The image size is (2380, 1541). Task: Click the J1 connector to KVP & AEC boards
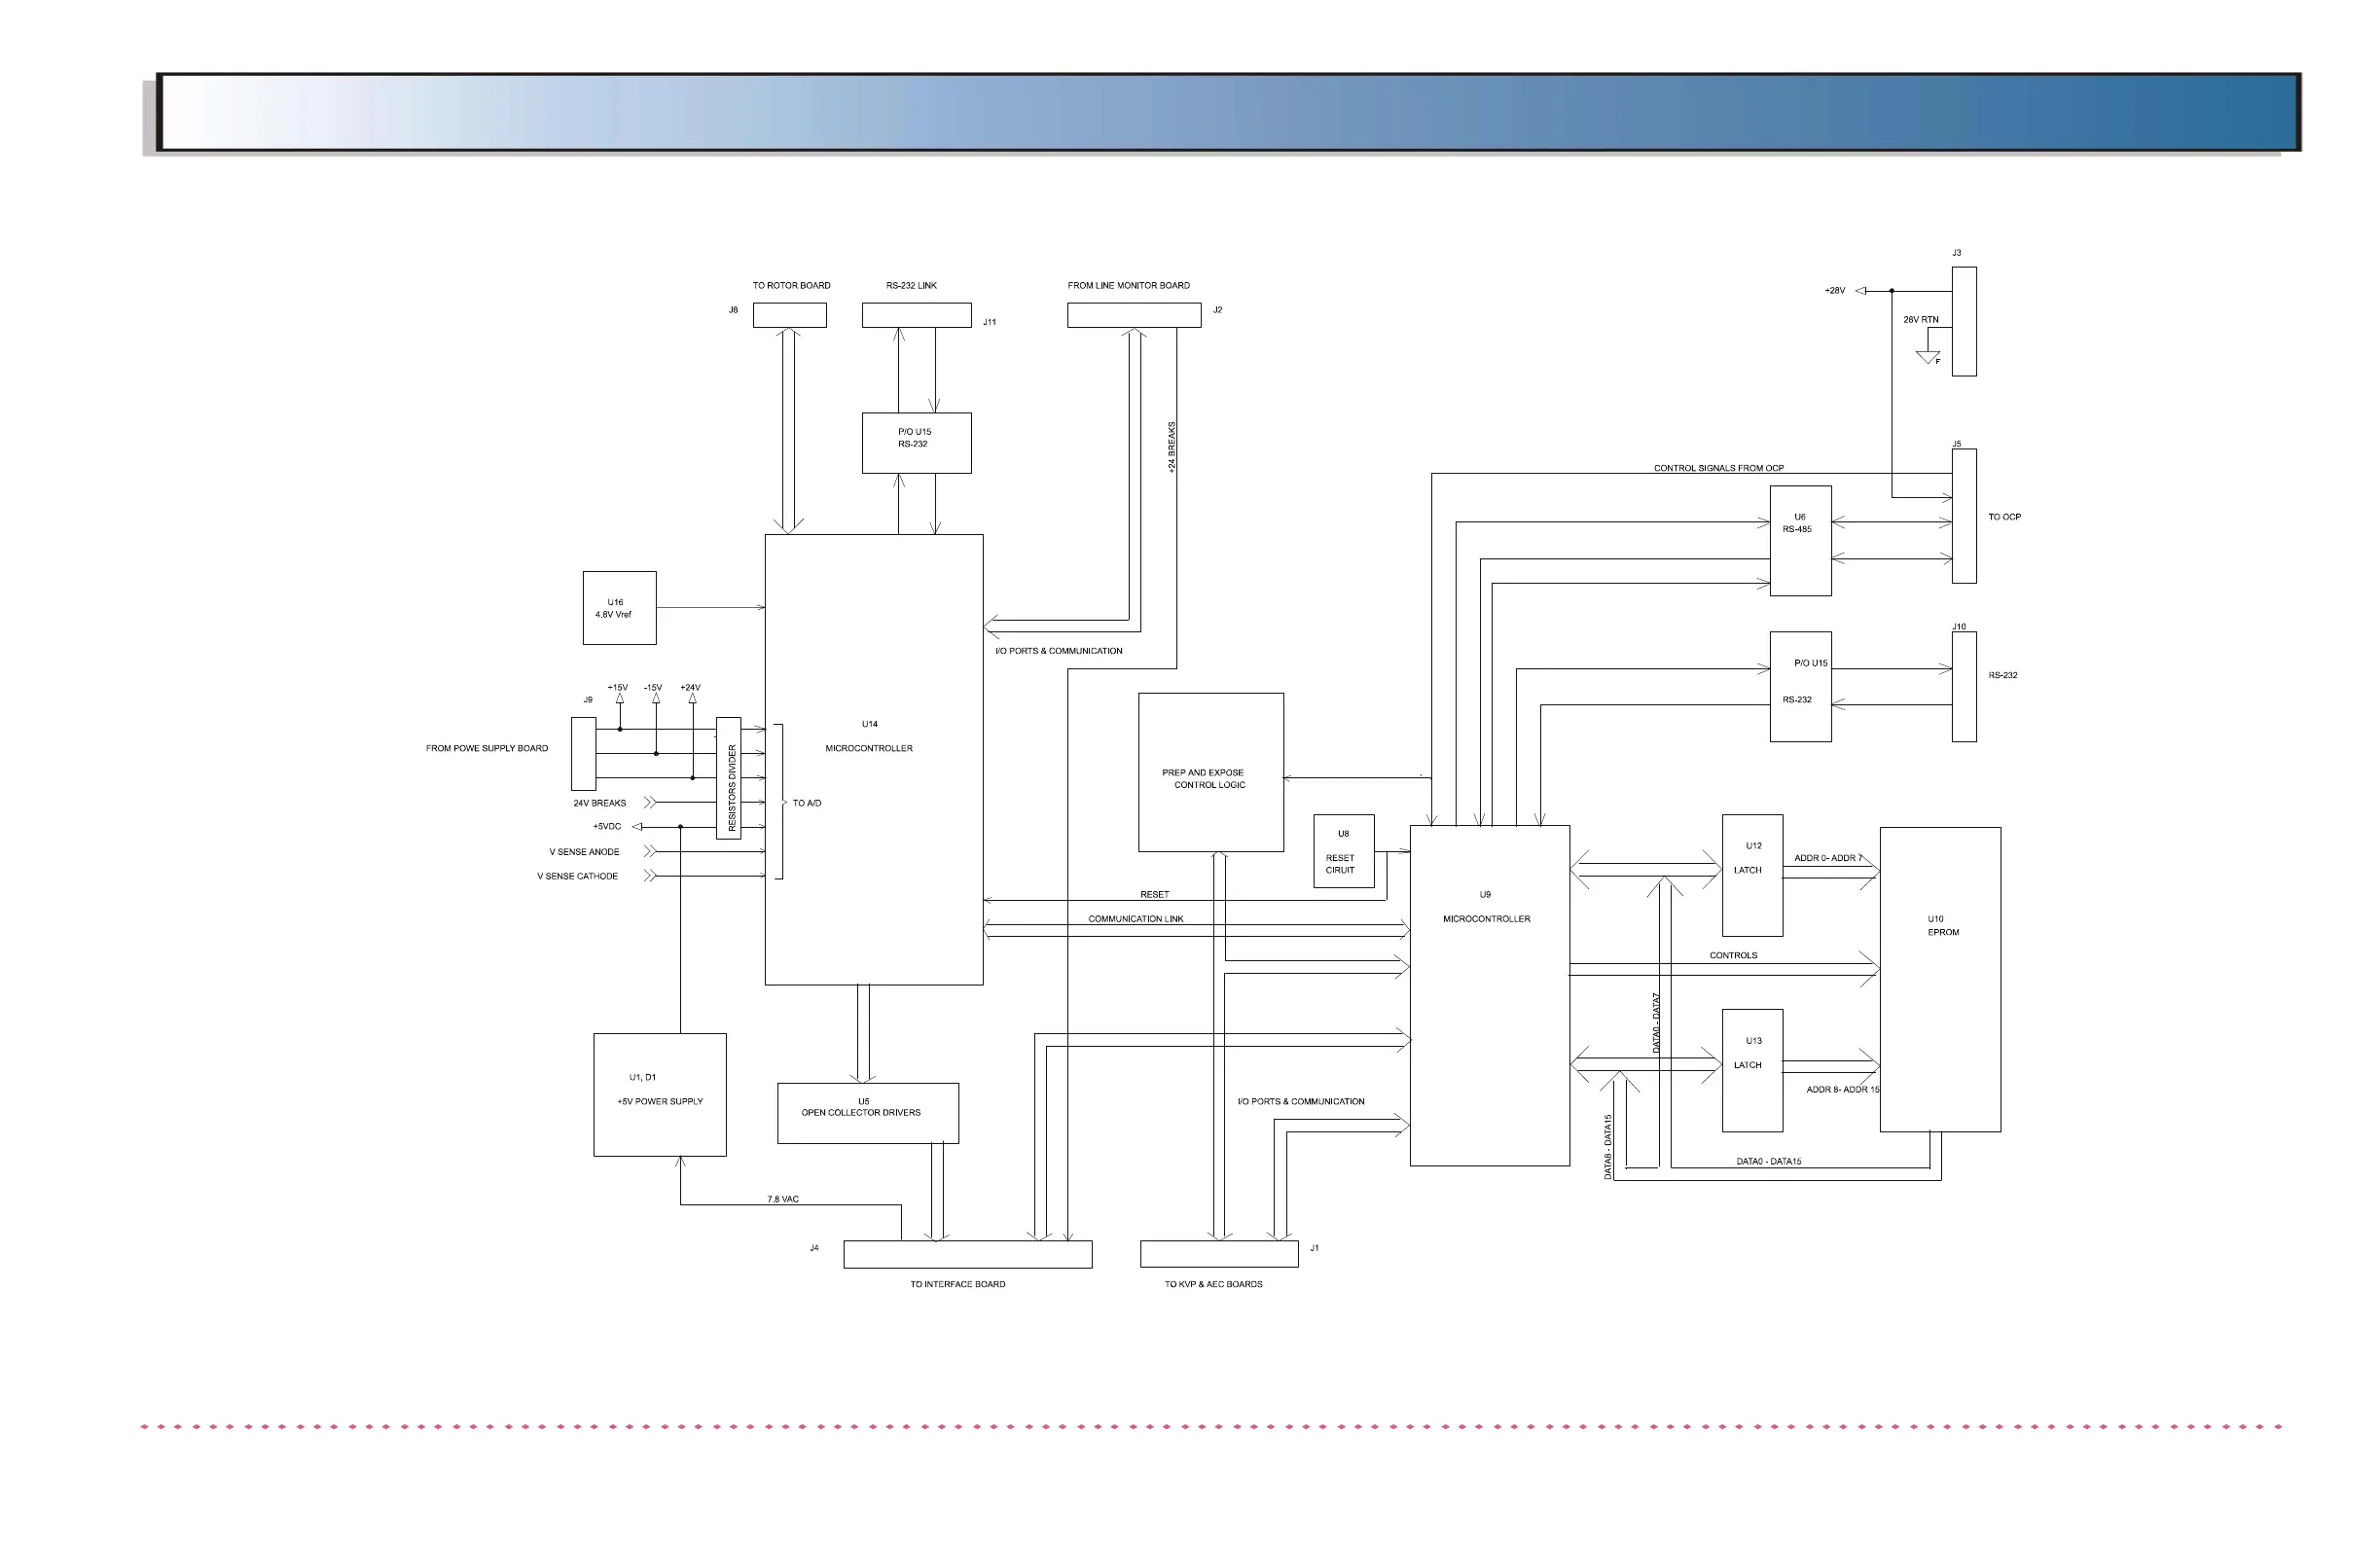tap(1218, 1253)
